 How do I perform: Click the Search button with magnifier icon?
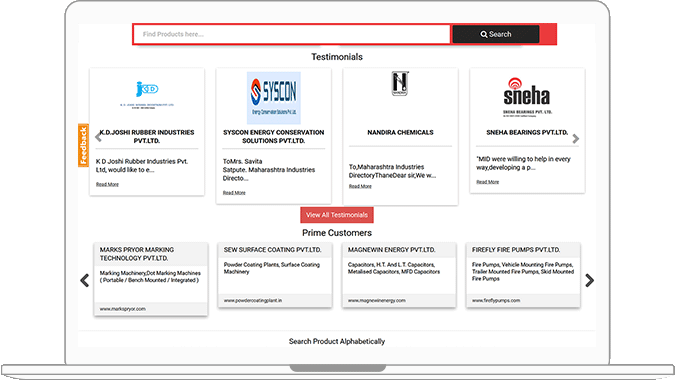coord(495,34)
